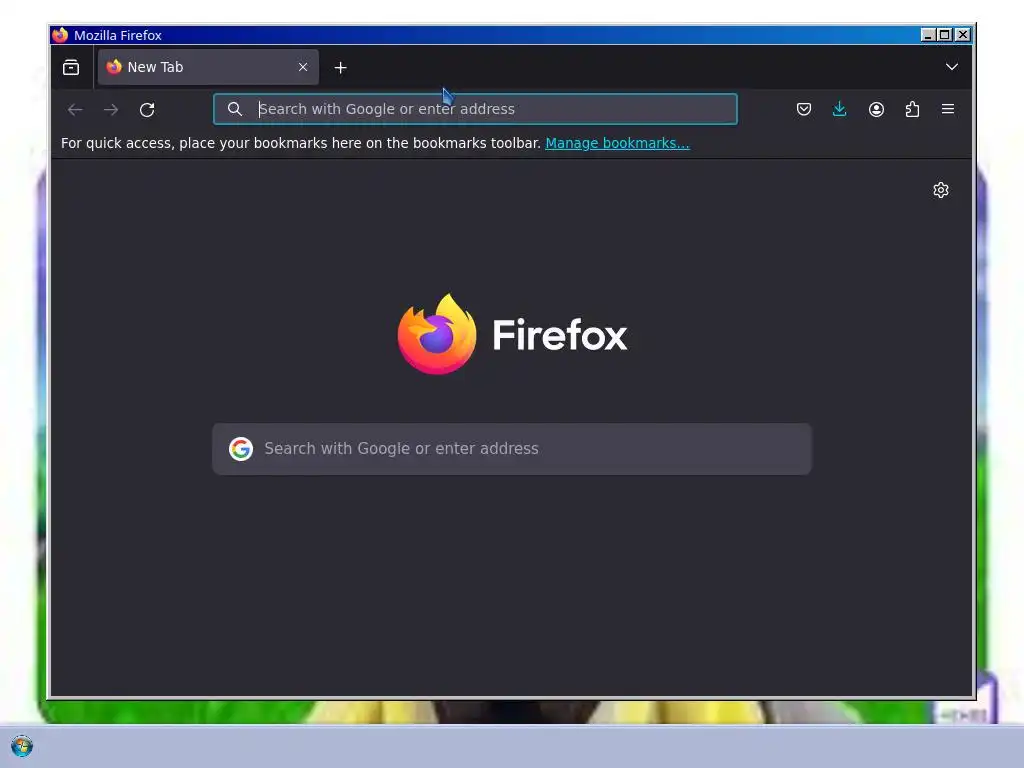Open the new tab personalize gear
This screenshot has height=768, width=1024.
941,190
